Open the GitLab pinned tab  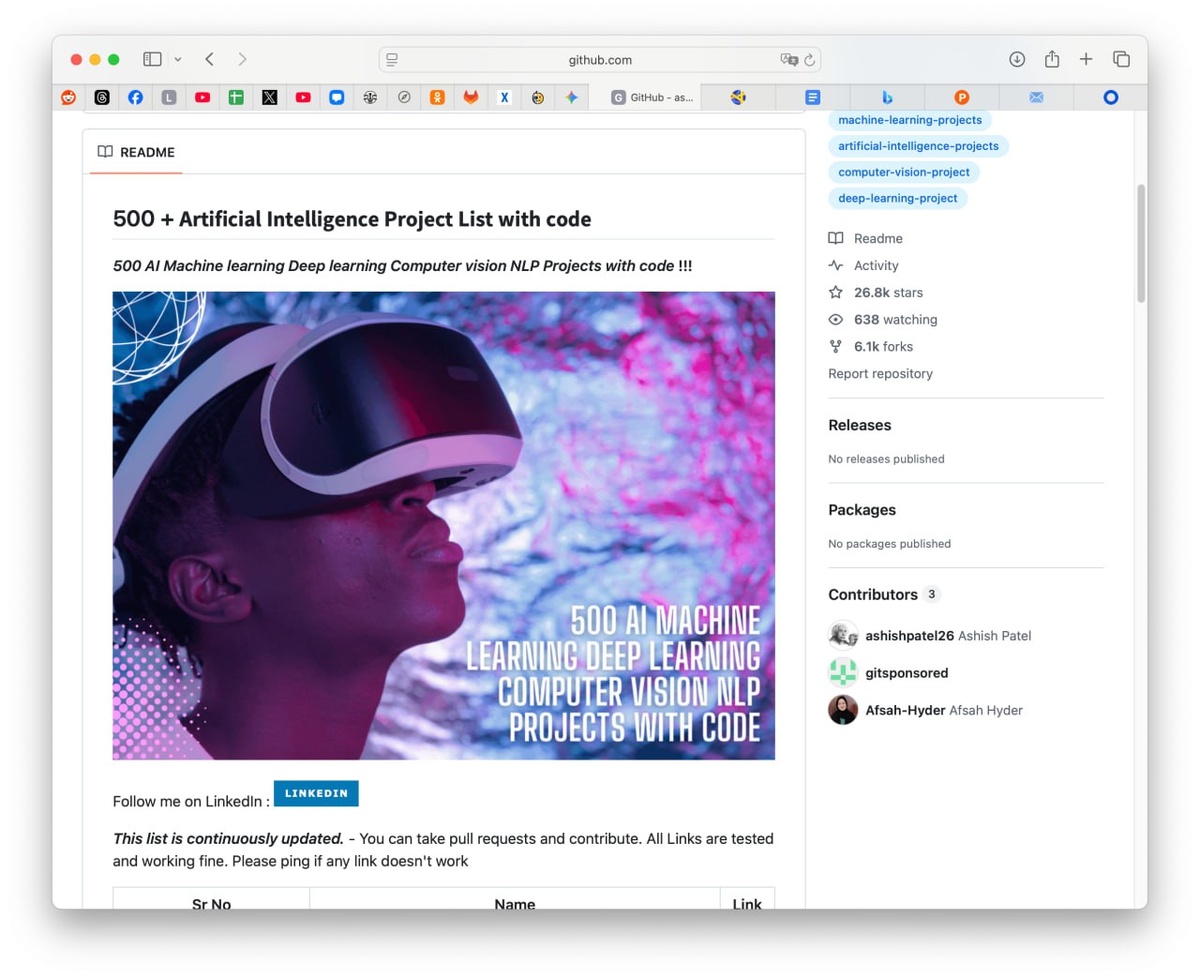click(x=471, y=97)
